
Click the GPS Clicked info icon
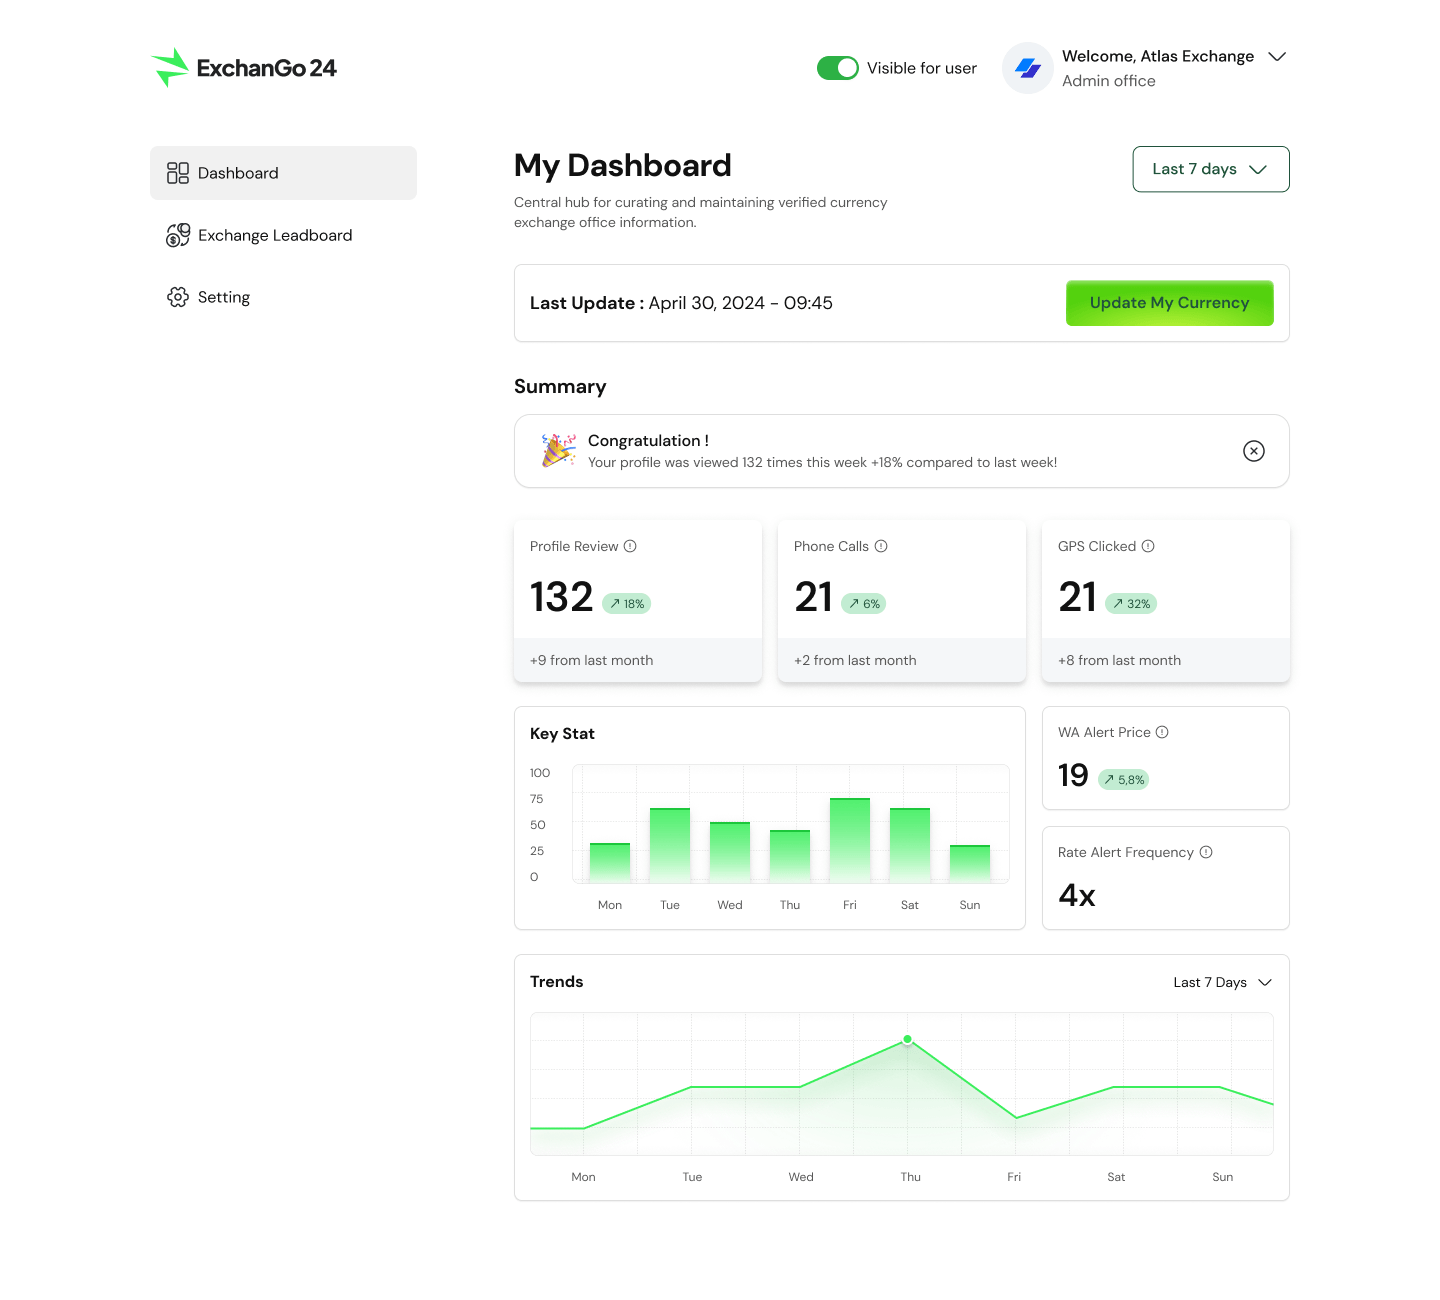click(1148, 546)
